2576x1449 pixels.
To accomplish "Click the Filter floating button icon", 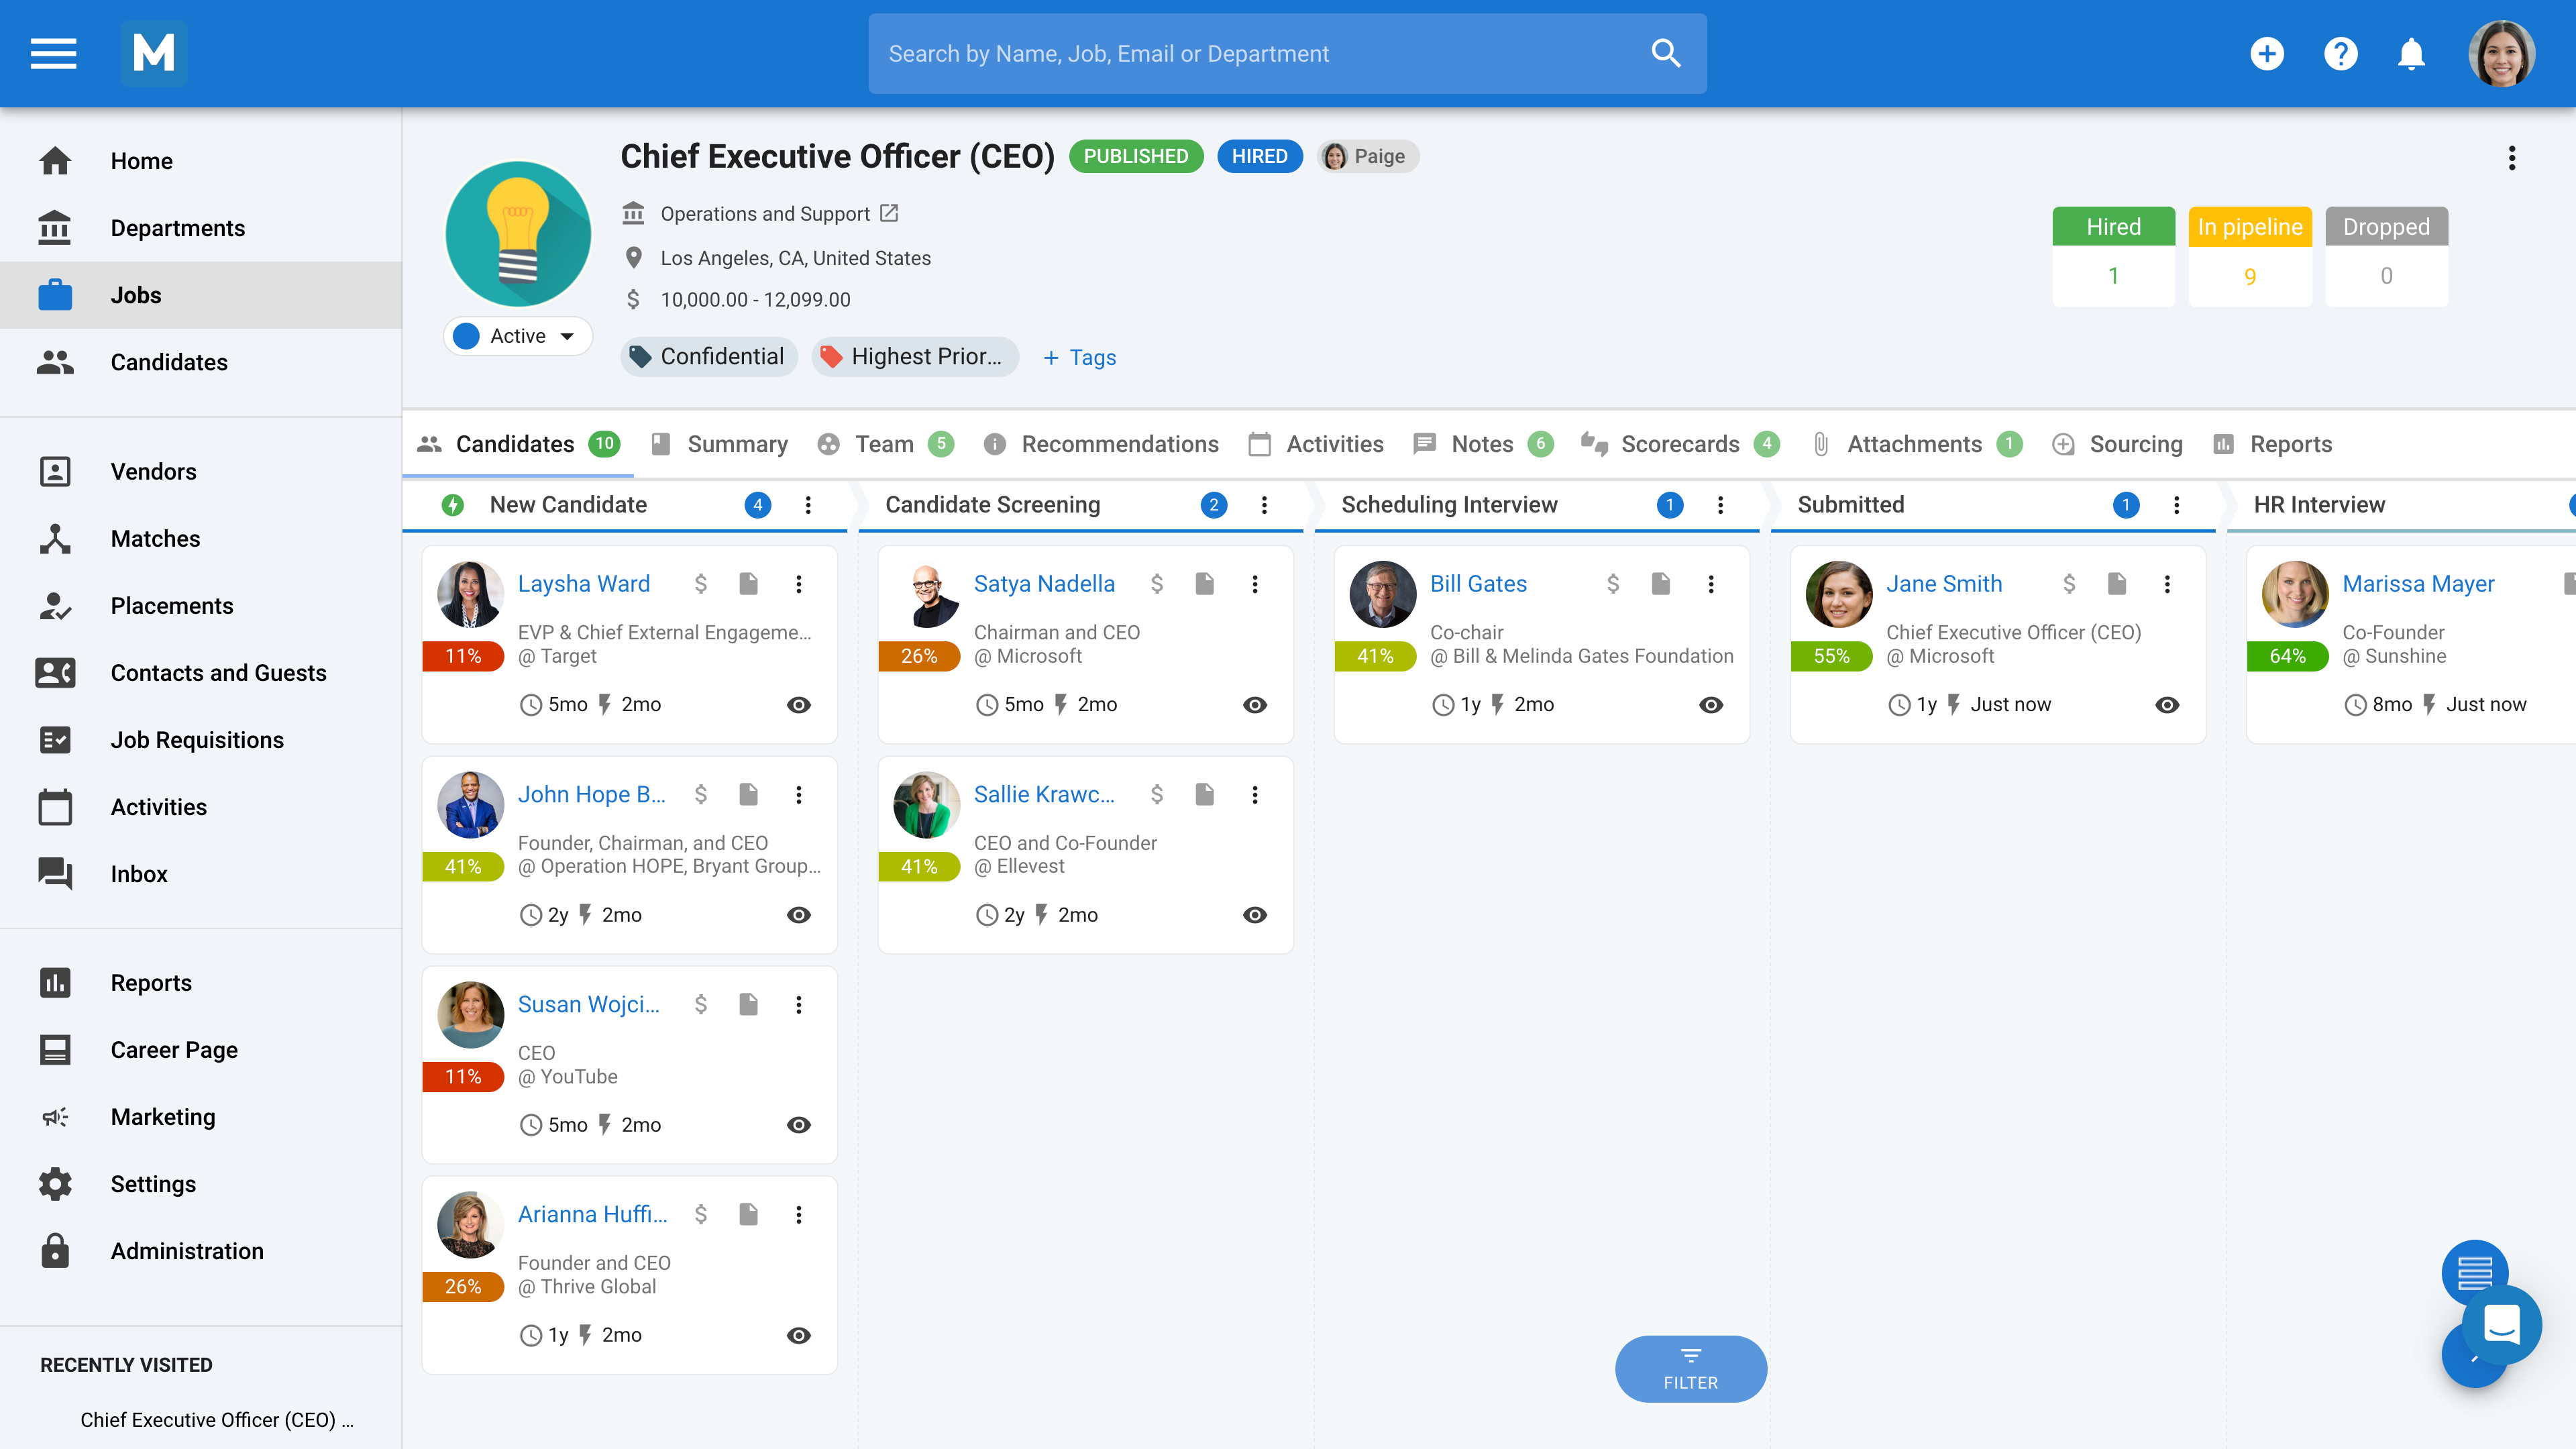I will point(1690,1368).
